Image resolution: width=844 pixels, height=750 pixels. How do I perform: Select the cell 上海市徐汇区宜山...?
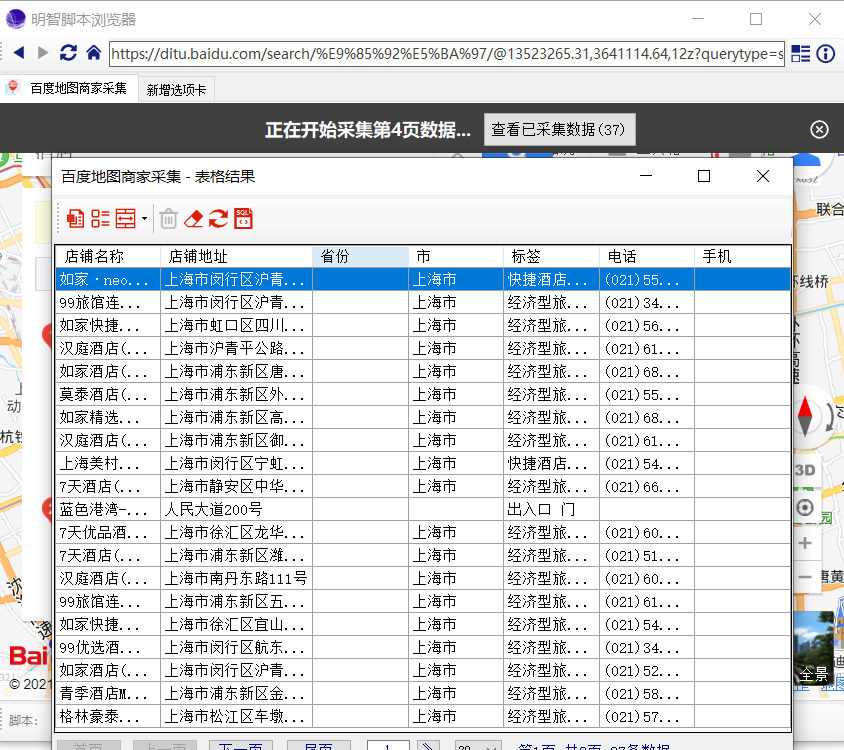[x=236, y=625]
